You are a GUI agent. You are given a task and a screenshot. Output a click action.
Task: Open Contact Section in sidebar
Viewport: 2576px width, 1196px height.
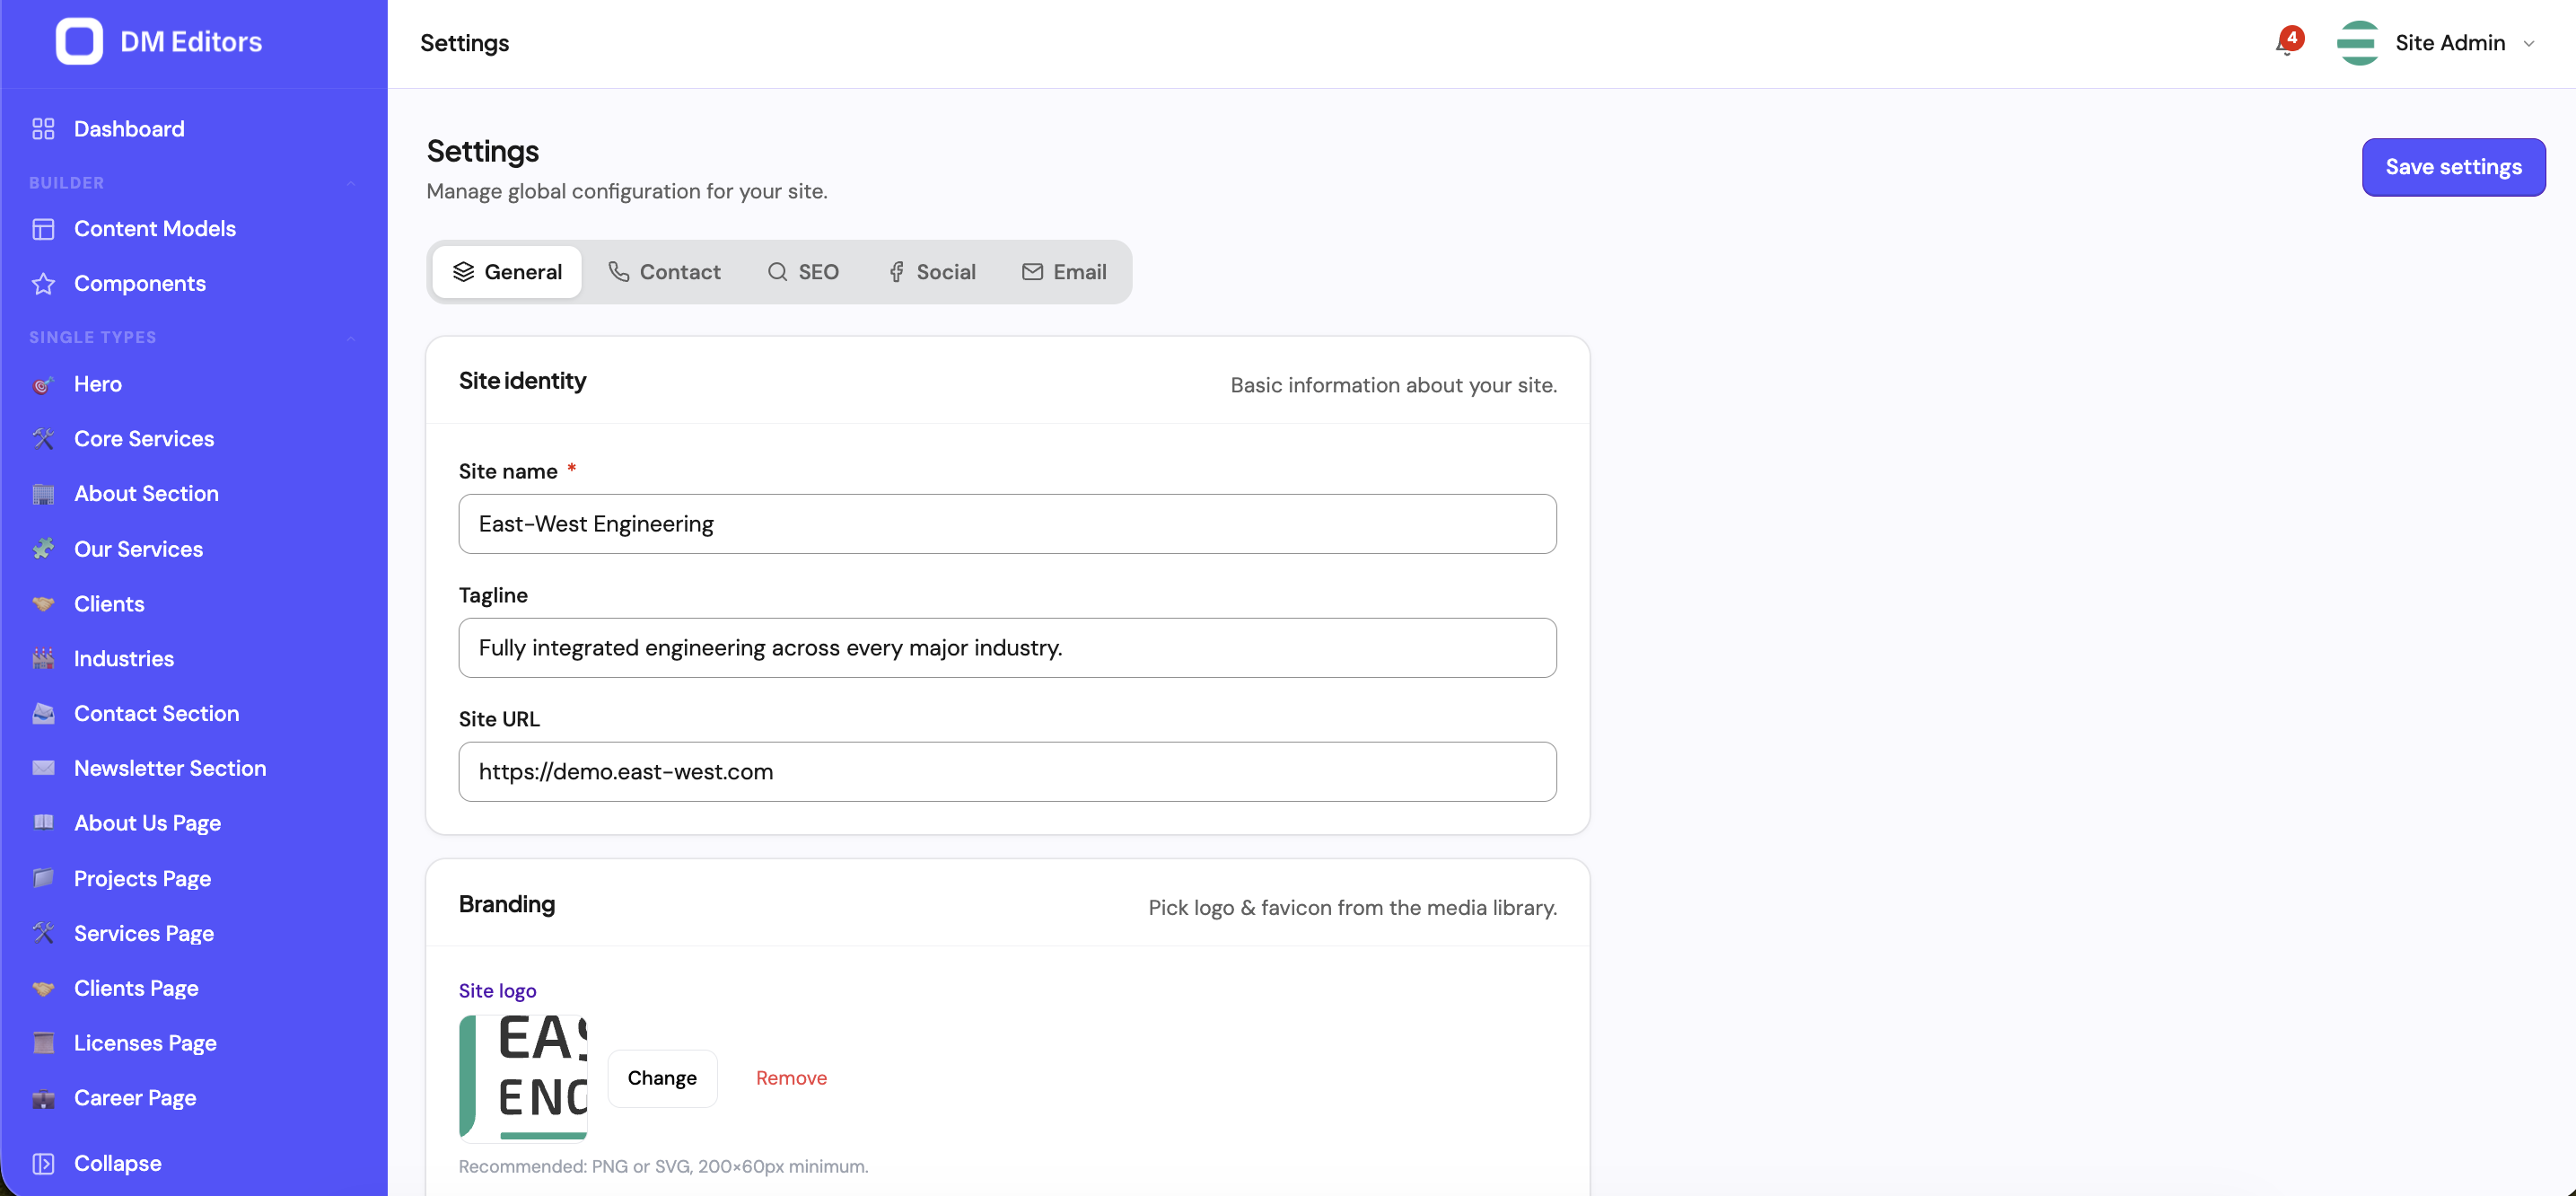157,714
